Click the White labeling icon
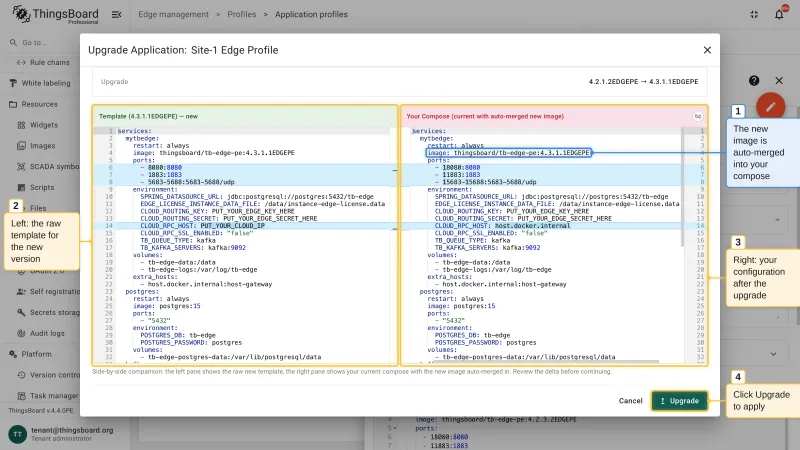This screenshot has height=450, width=800. (13, 83)
